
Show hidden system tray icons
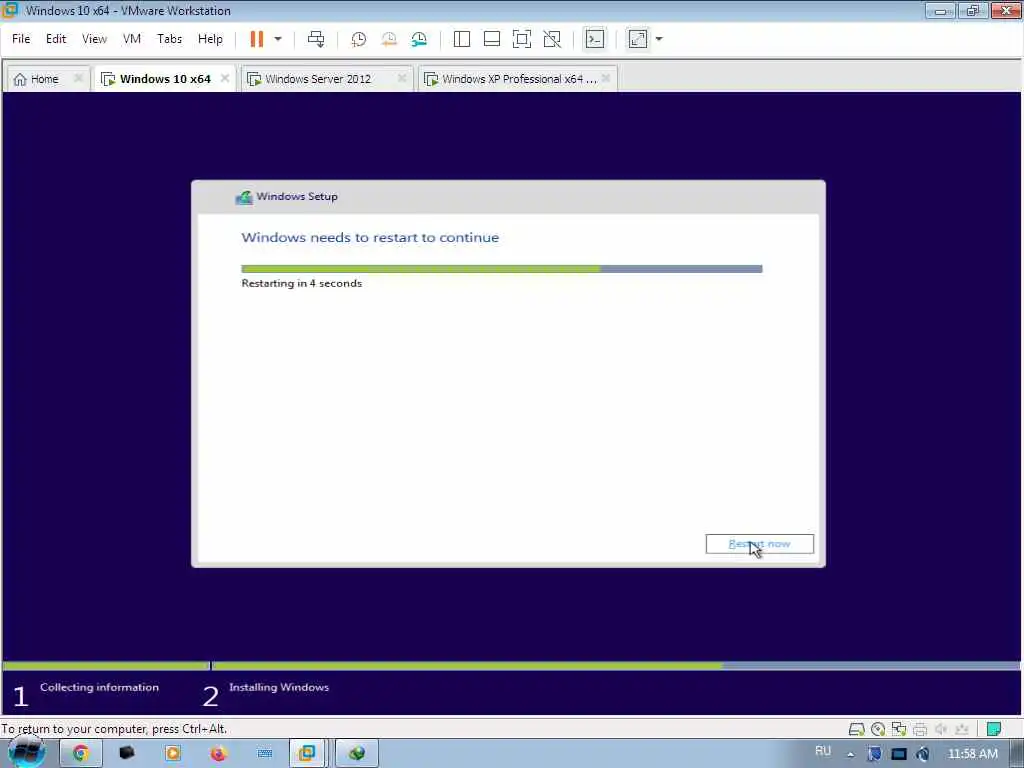click(x=850, y=754)
